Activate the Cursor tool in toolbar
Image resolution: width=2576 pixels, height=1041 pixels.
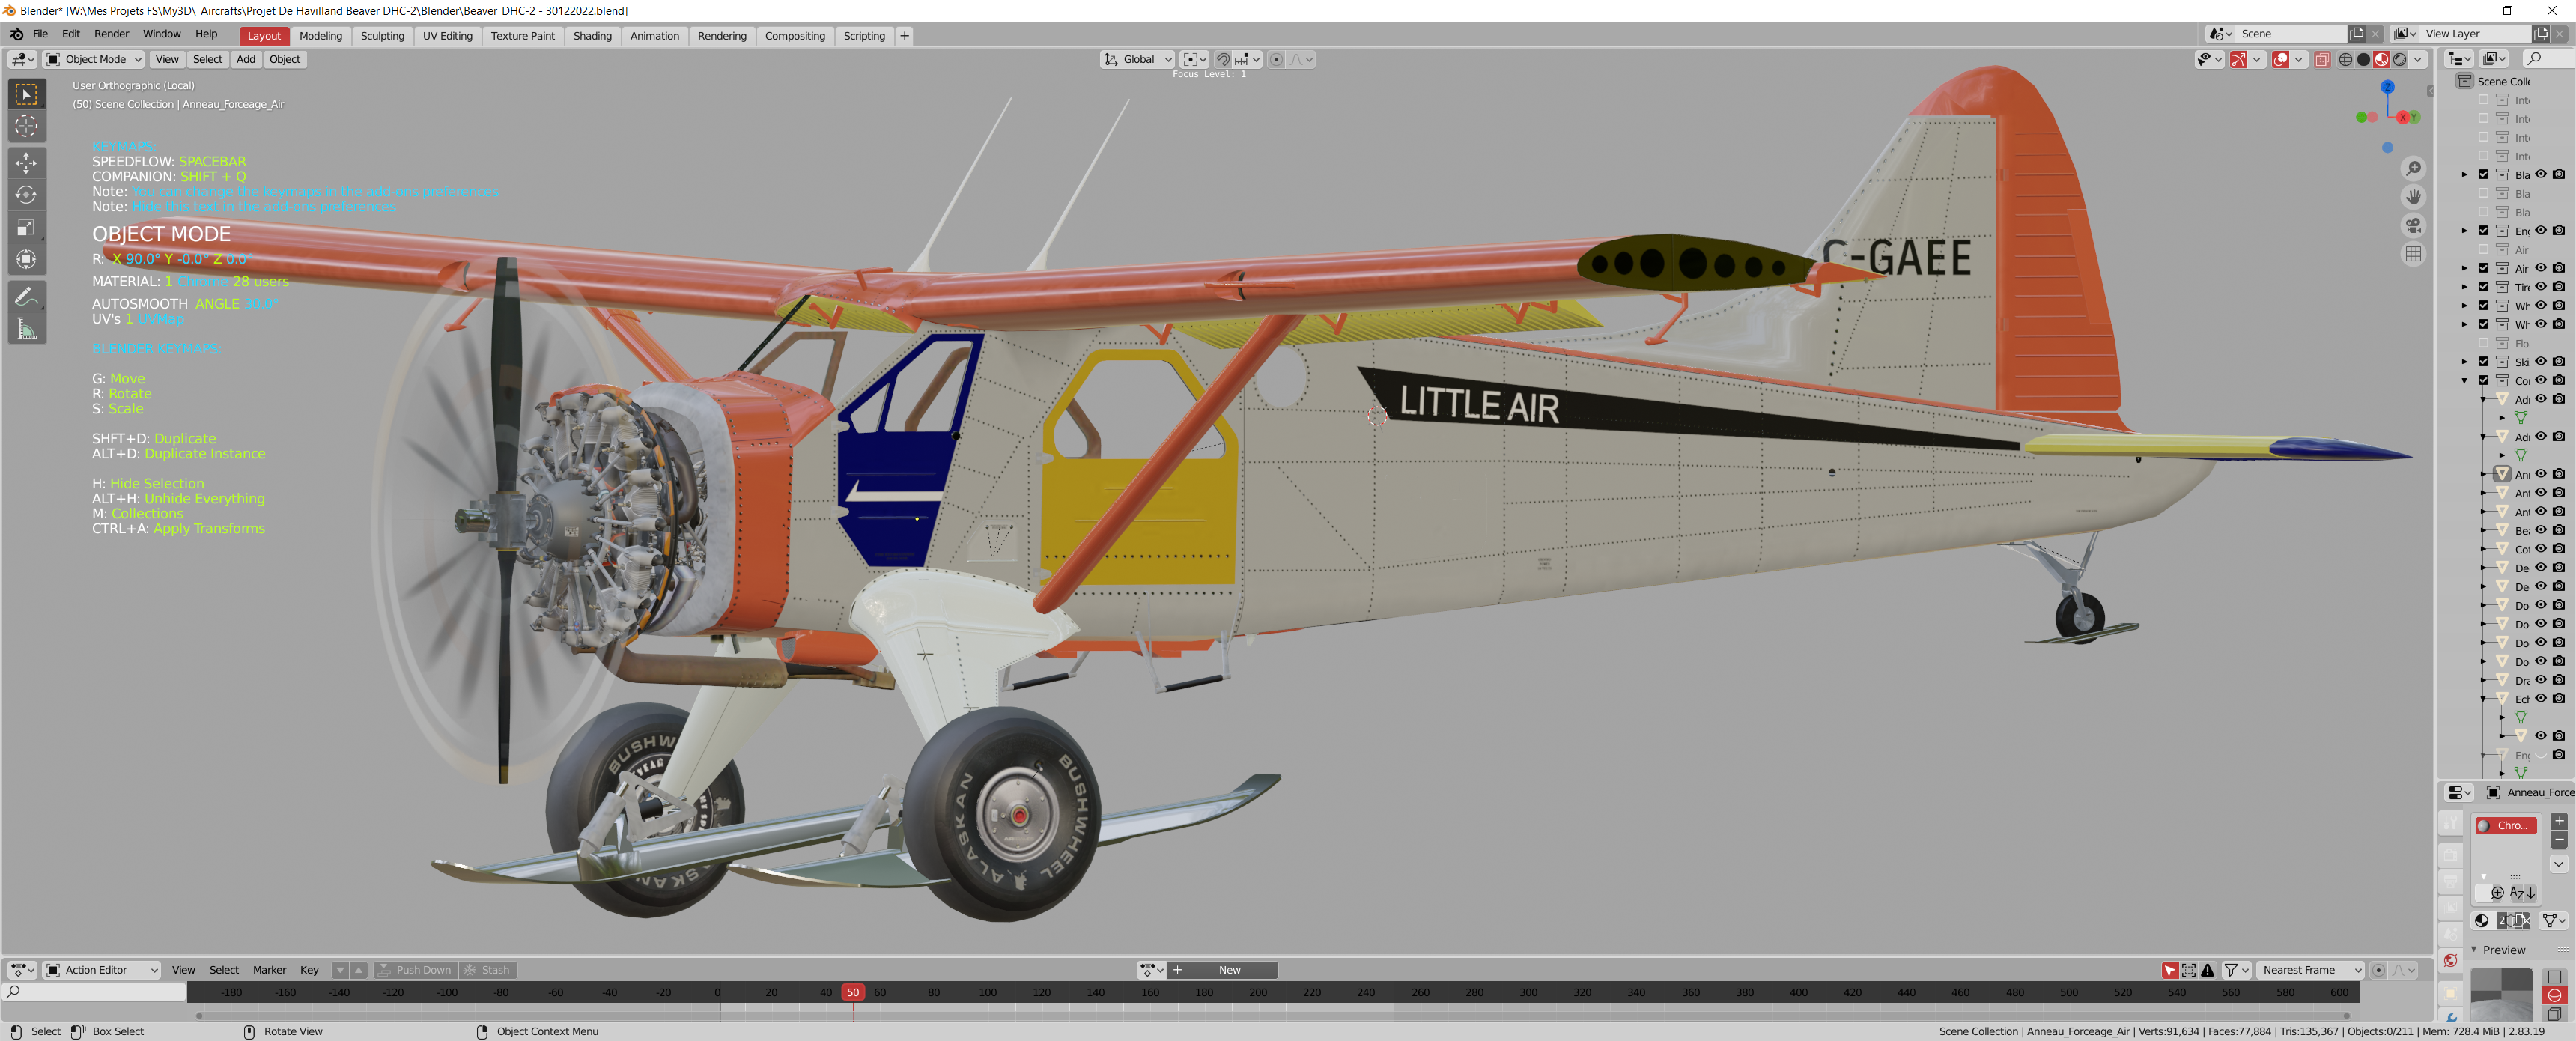(27, 126)
